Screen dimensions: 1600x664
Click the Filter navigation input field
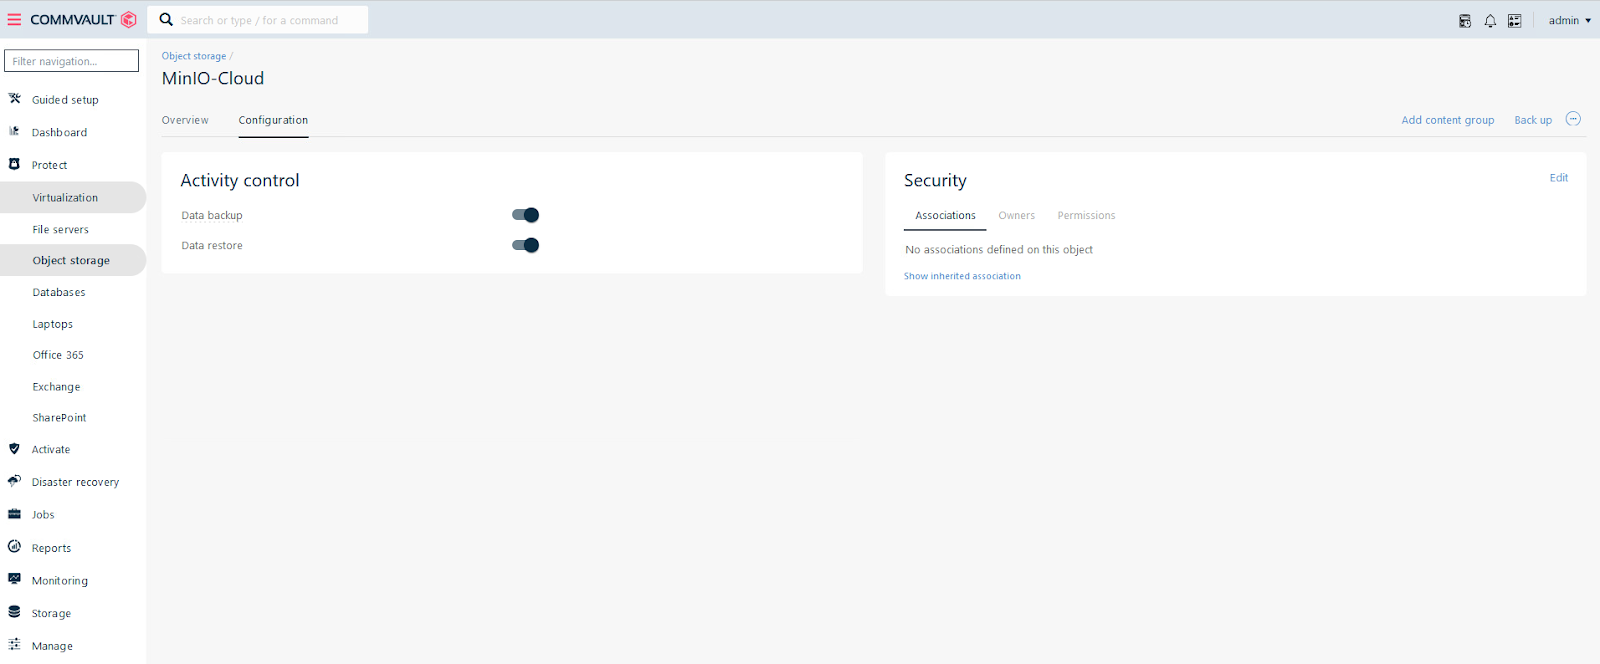click(x=71, y=61)
